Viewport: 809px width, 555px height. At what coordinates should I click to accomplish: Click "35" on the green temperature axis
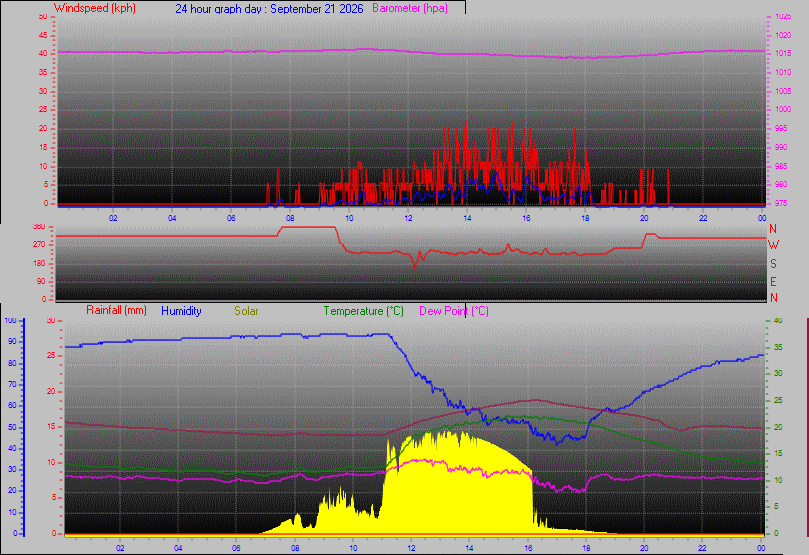(x=778, y=347)
